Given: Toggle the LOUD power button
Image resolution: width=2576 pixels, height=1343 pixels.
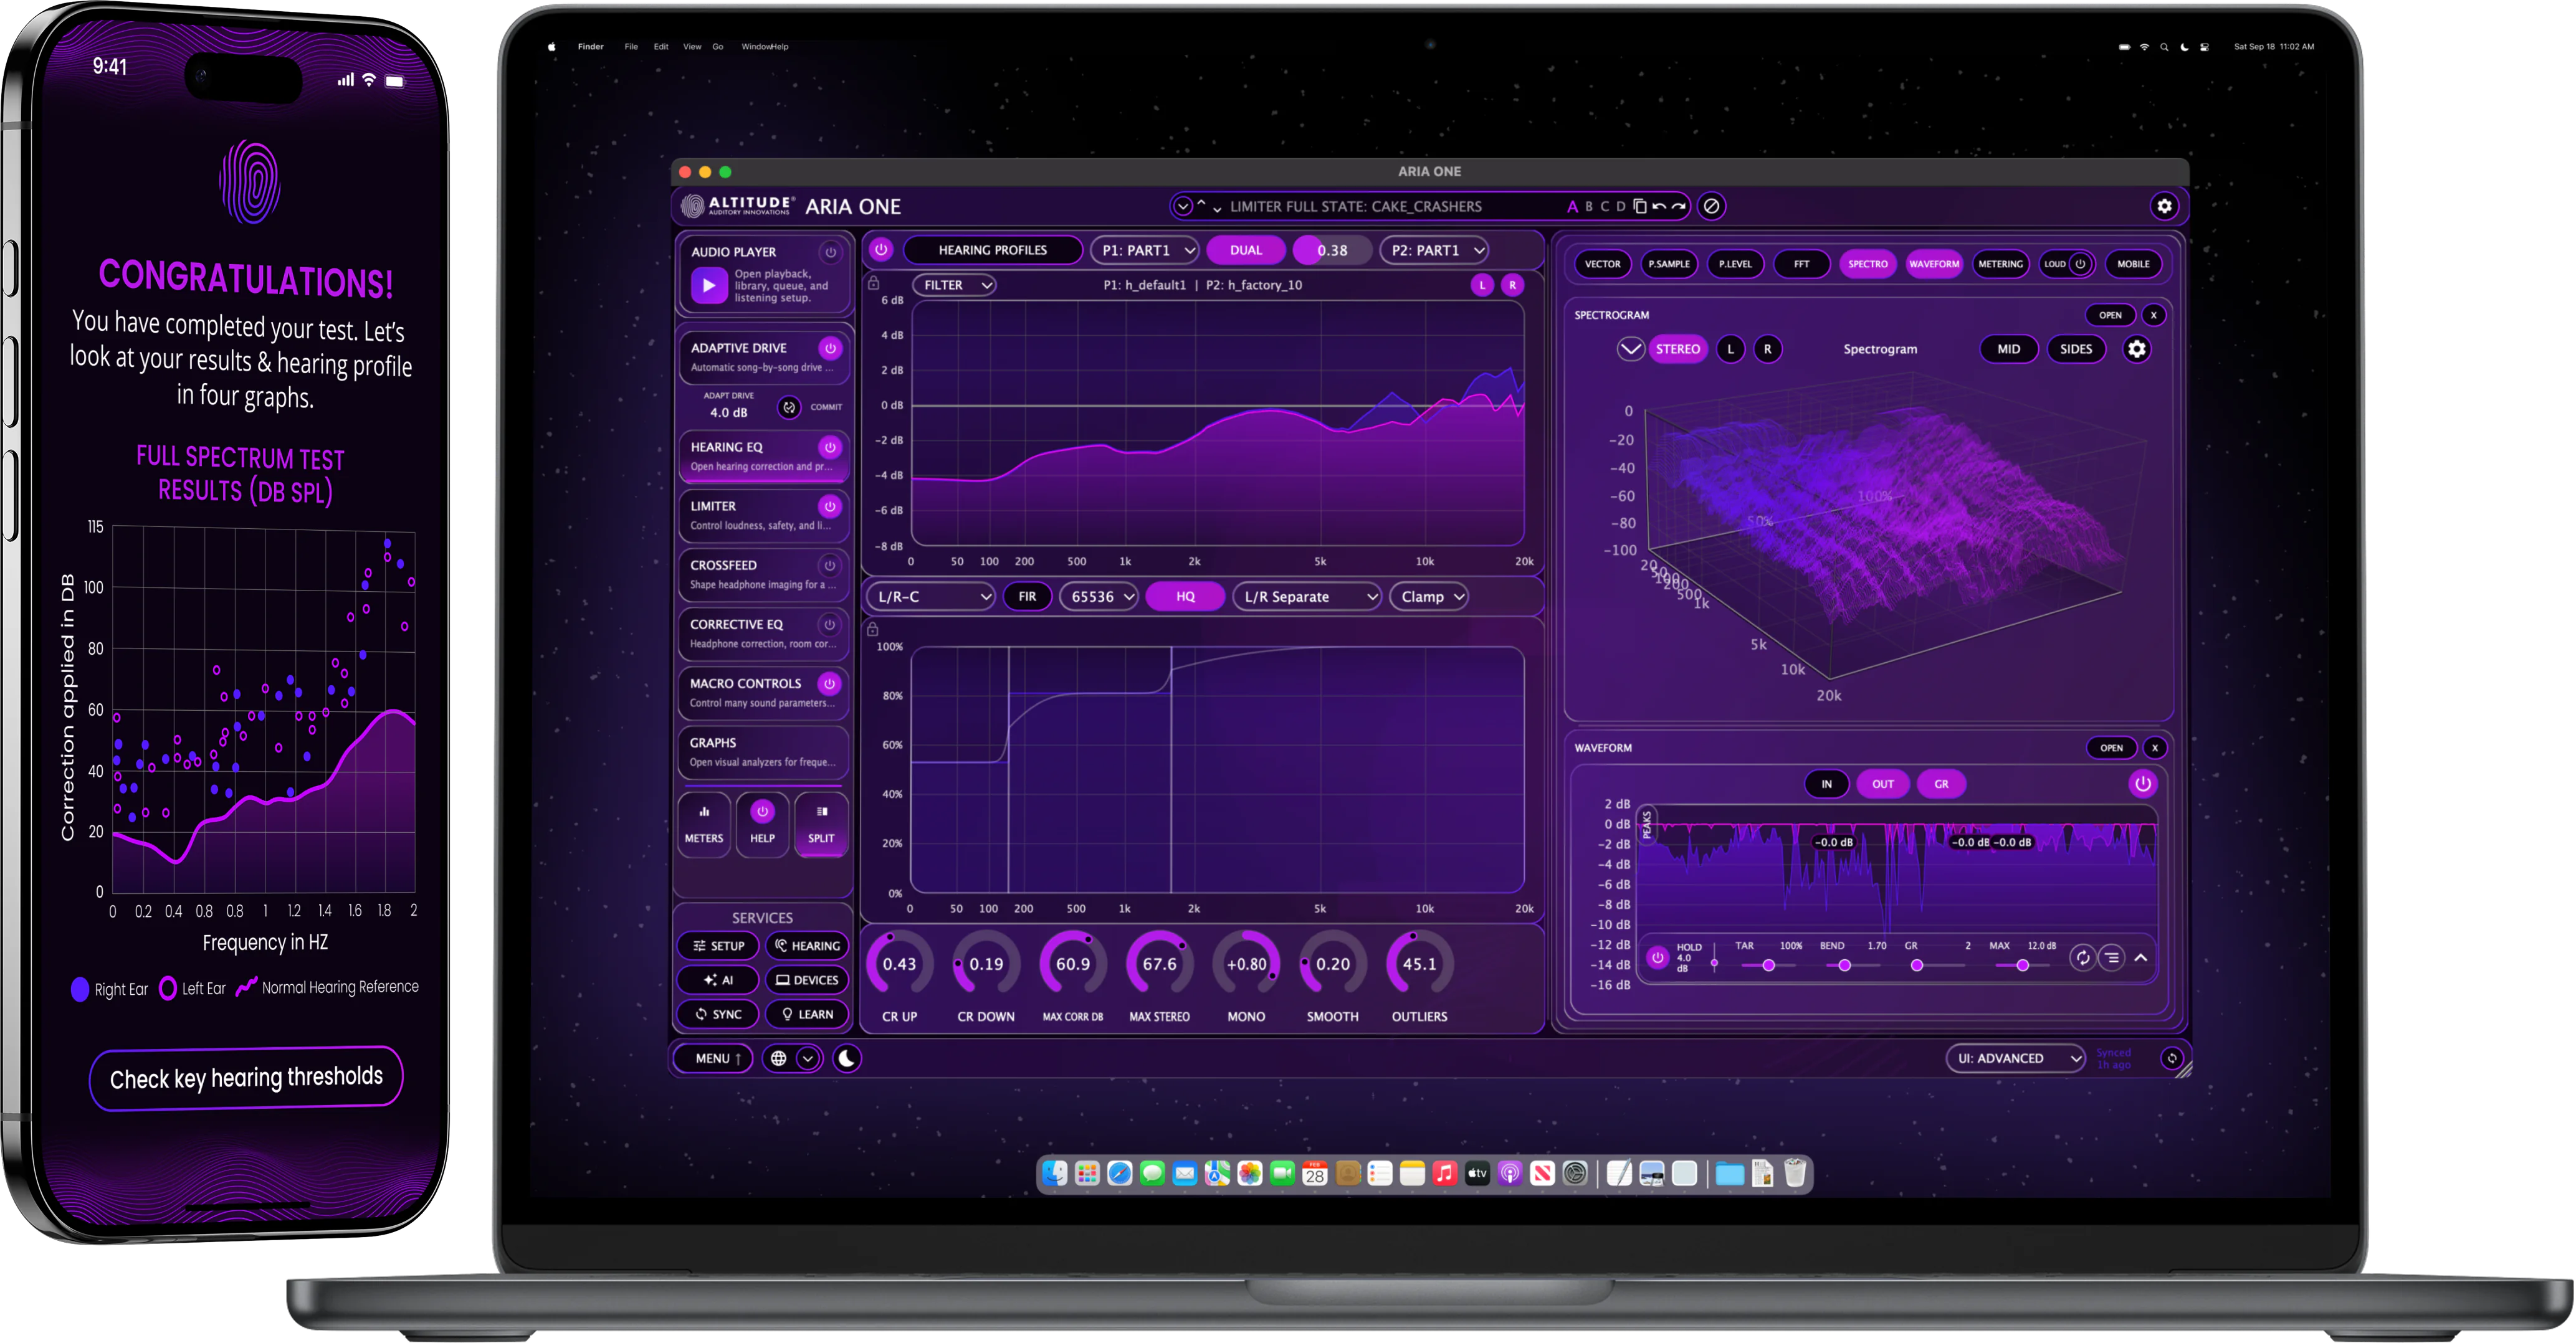Looking at the screenshot, I should click(x=2080, y=264).
